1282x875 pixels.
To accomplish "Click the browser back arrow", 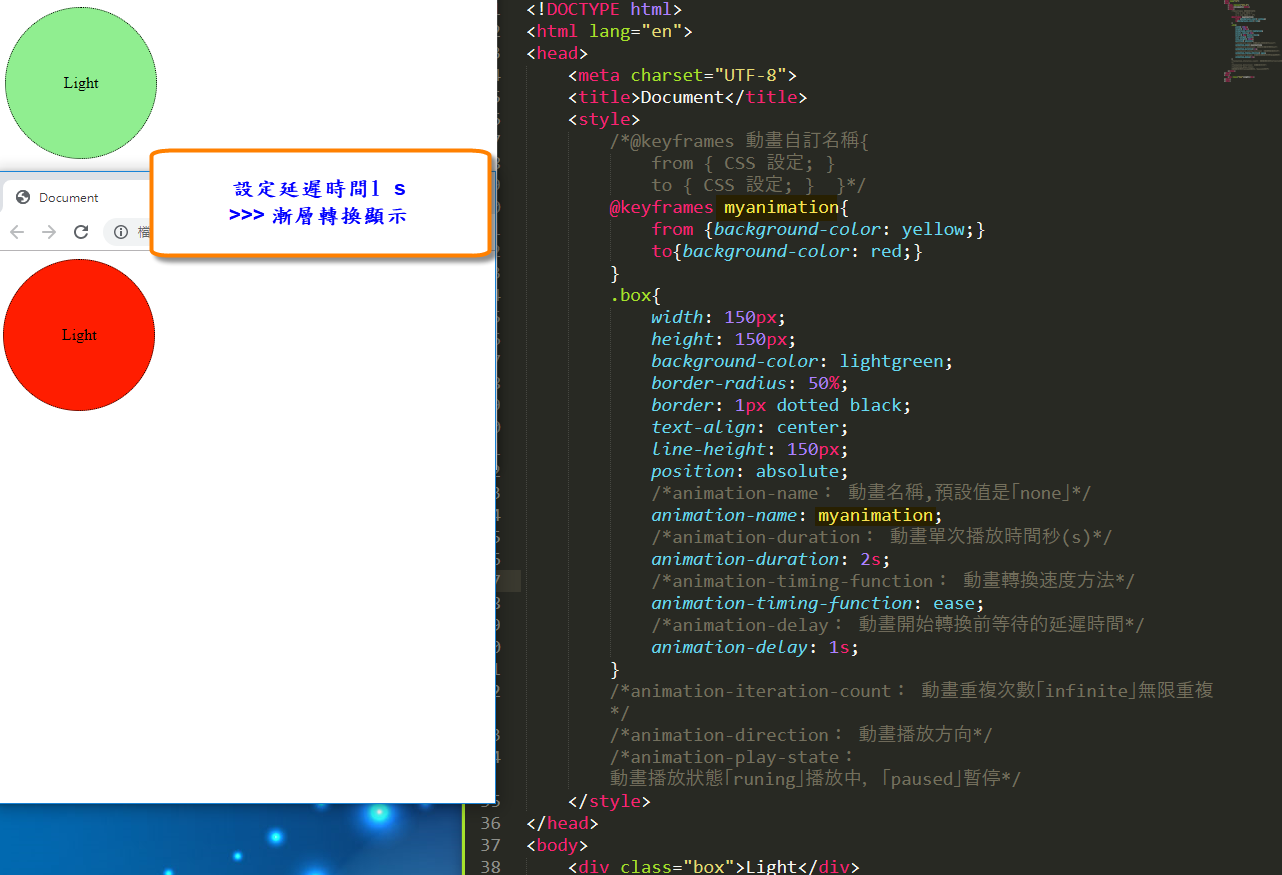I will 17,232.
